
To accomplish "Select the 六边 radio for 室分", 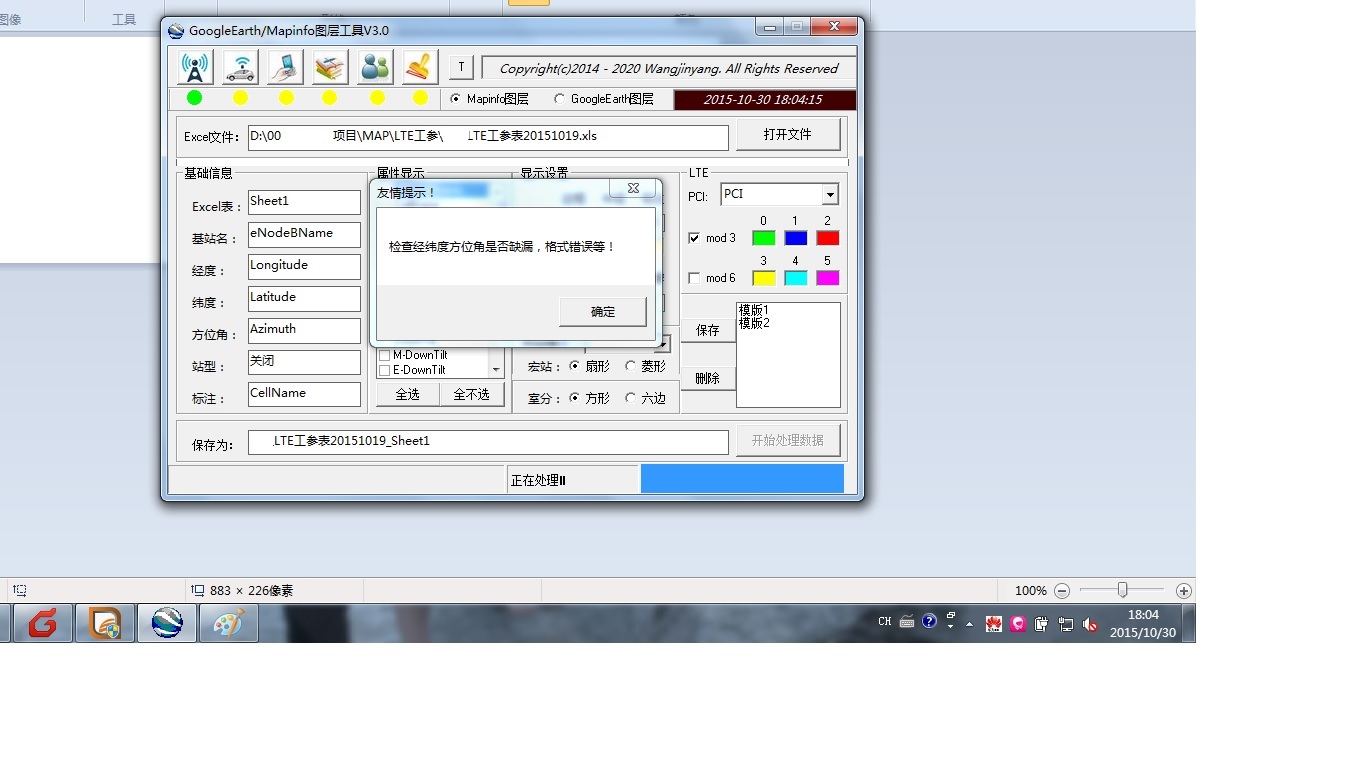I will 630,397.
